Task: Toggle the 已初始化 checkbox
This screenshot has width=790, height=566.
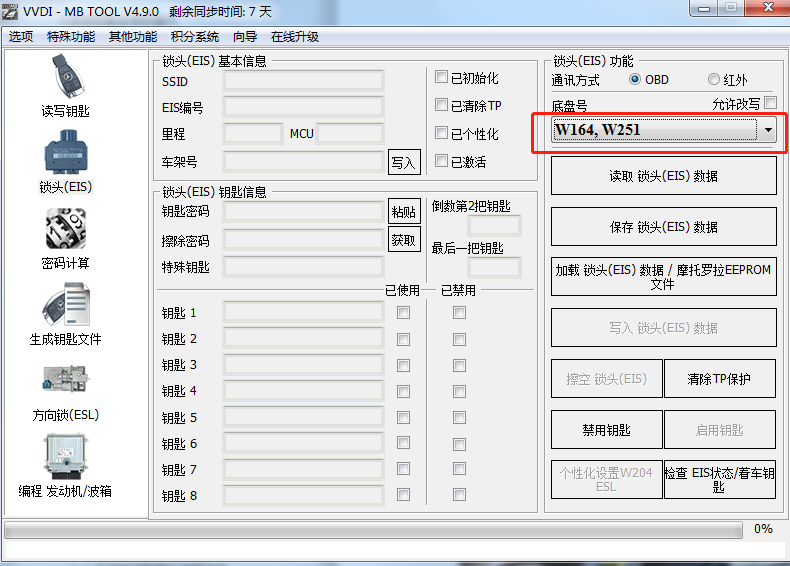Action: click(441, 77)
